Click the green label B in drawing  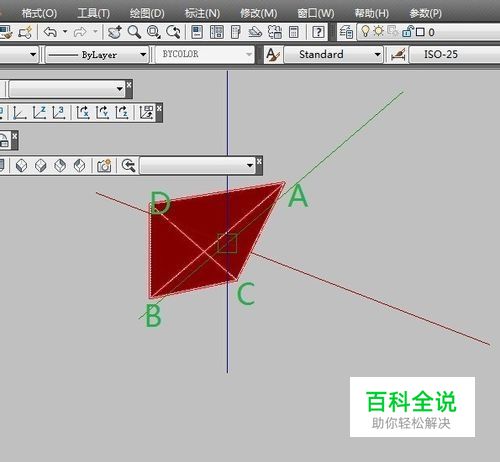pos(154,316)
